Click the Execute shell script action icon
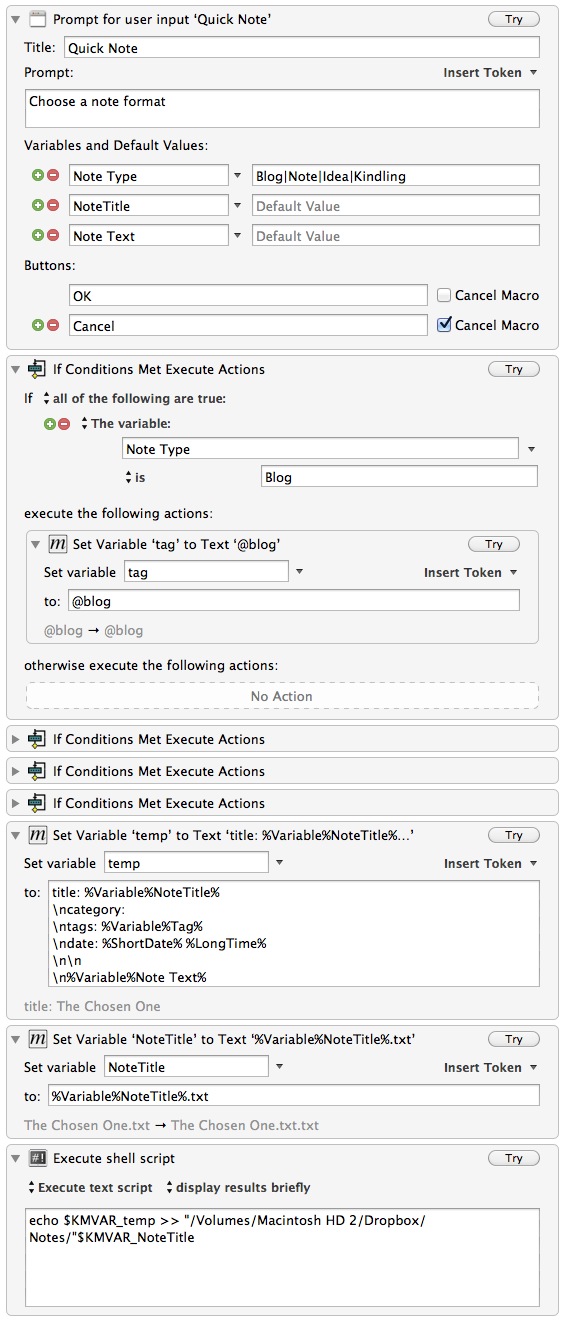 coord(38,1158)
